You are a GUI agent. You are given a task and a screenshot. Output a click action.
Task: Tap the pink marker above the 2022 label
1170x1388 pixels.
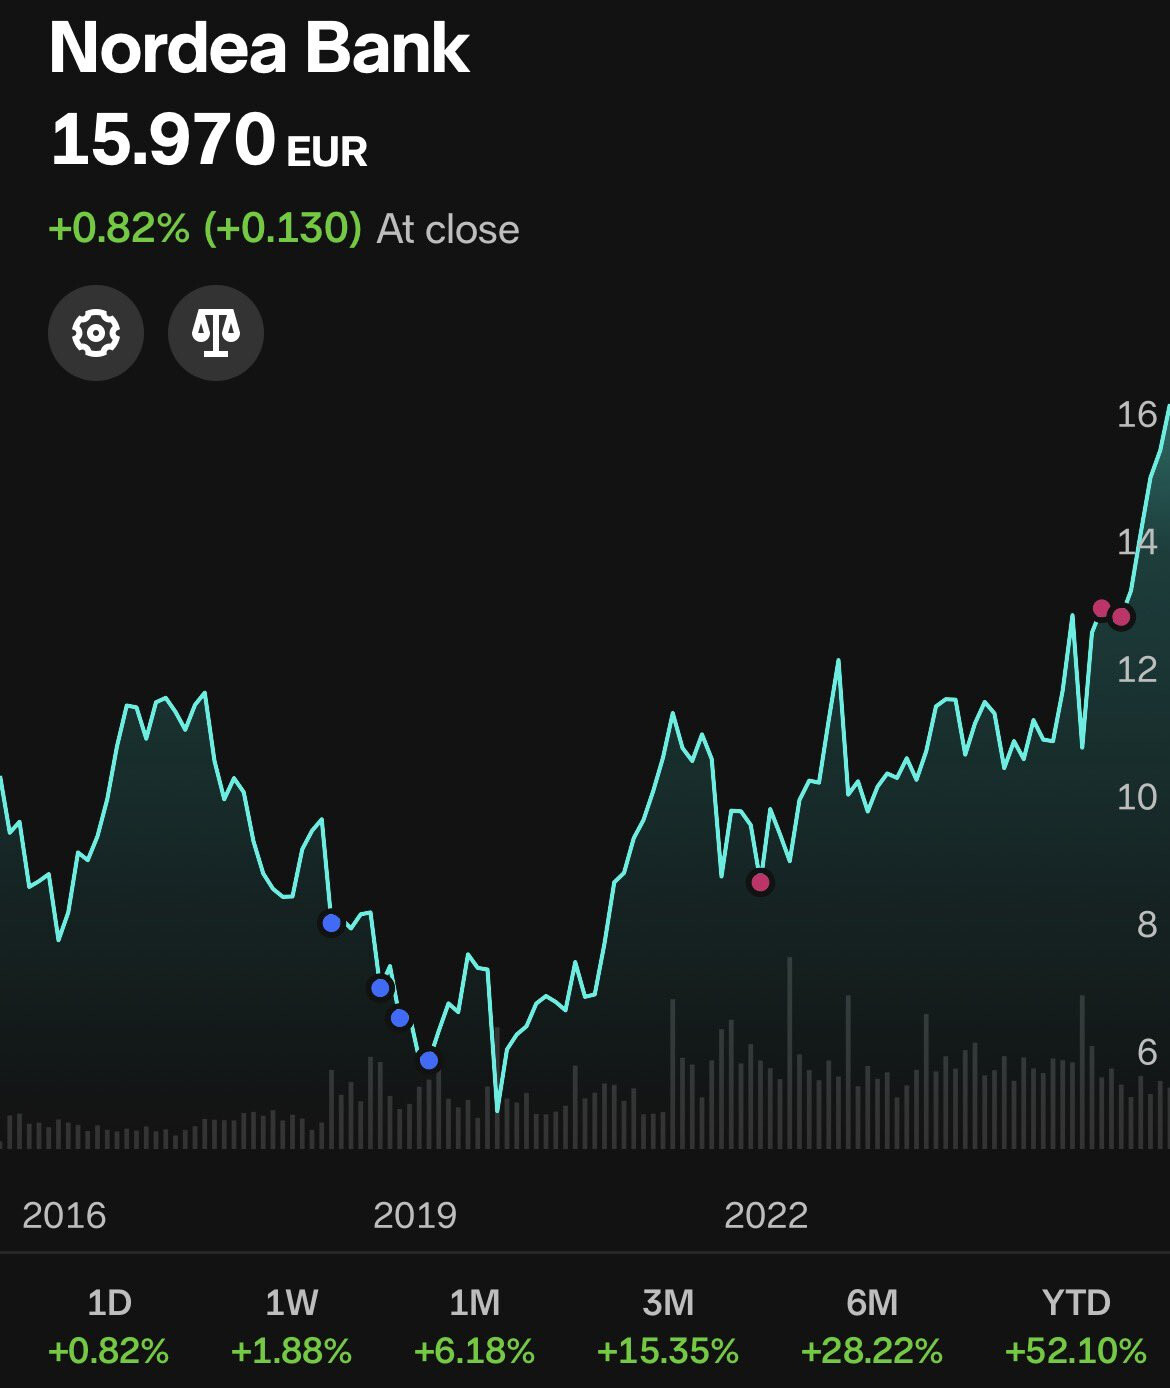click(x=761, y=882)
